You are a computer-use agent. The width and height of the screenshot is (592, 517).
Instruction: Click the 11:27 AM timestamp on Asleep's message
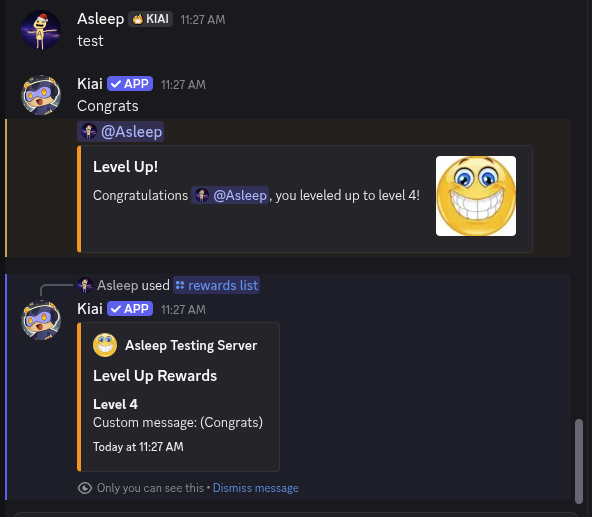point(203,20)
